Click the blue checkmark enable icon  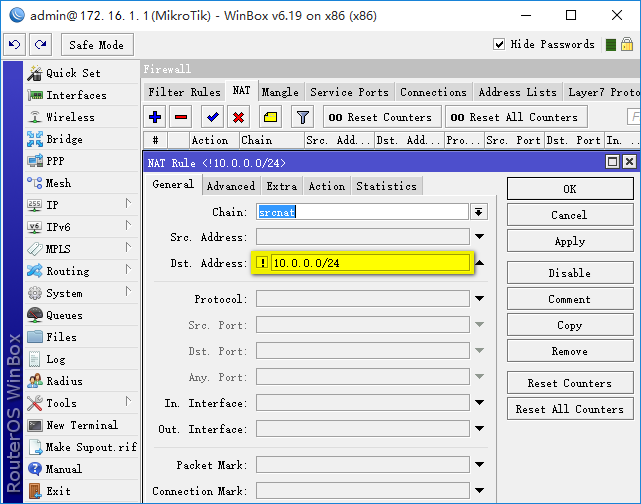click(x=213, y=117)
